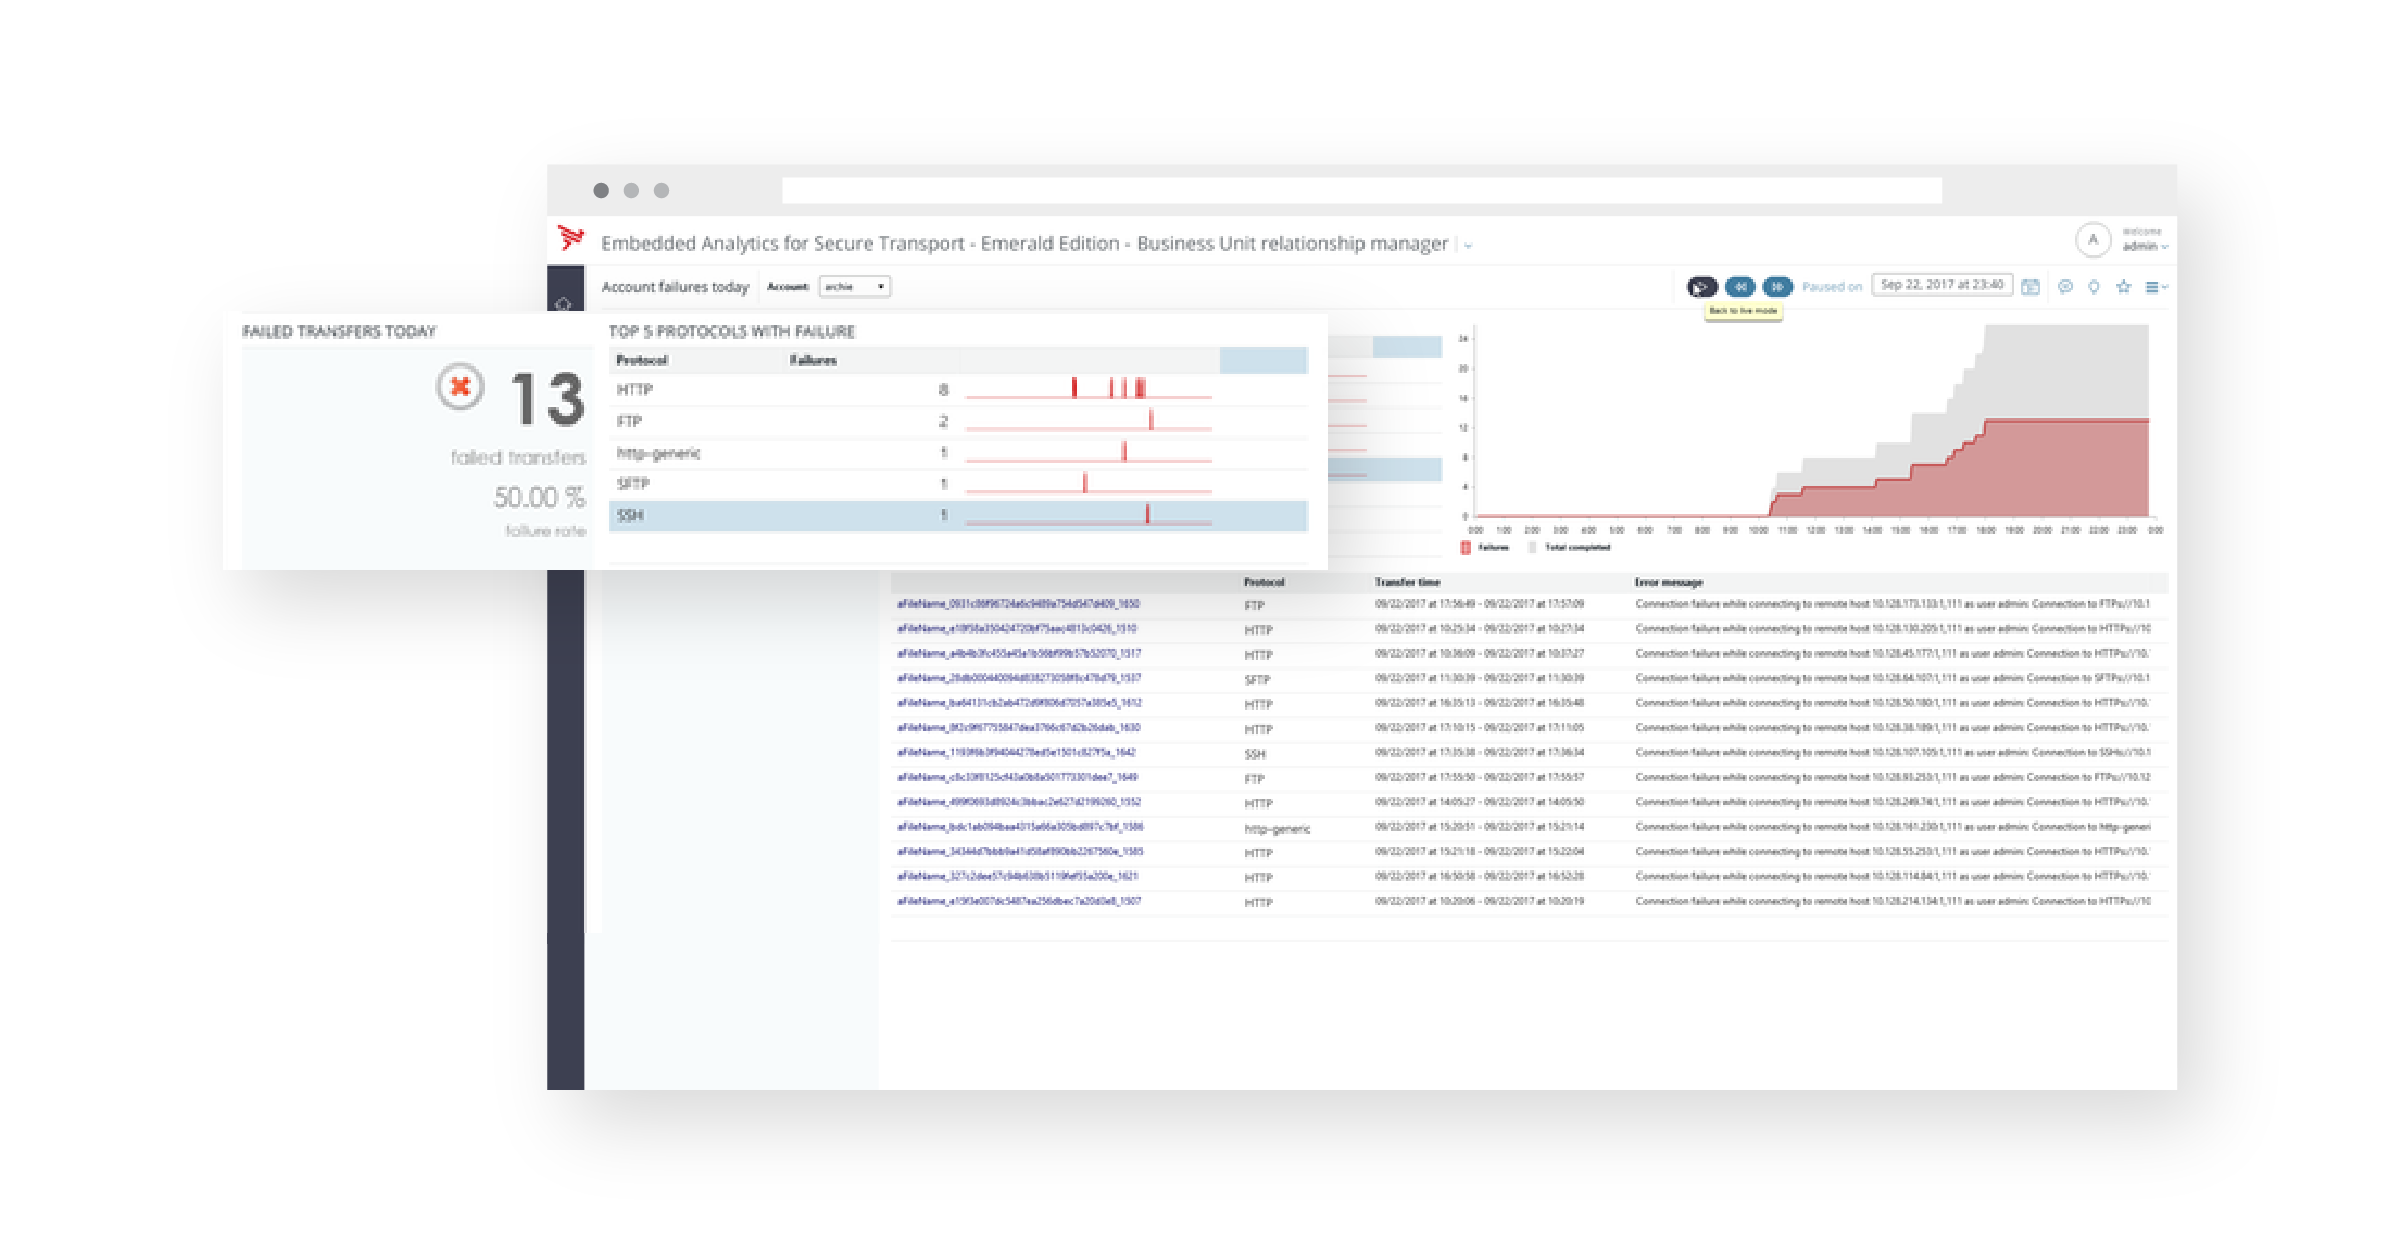
Task: Click the red Axway logo icon
Action: 571,238
